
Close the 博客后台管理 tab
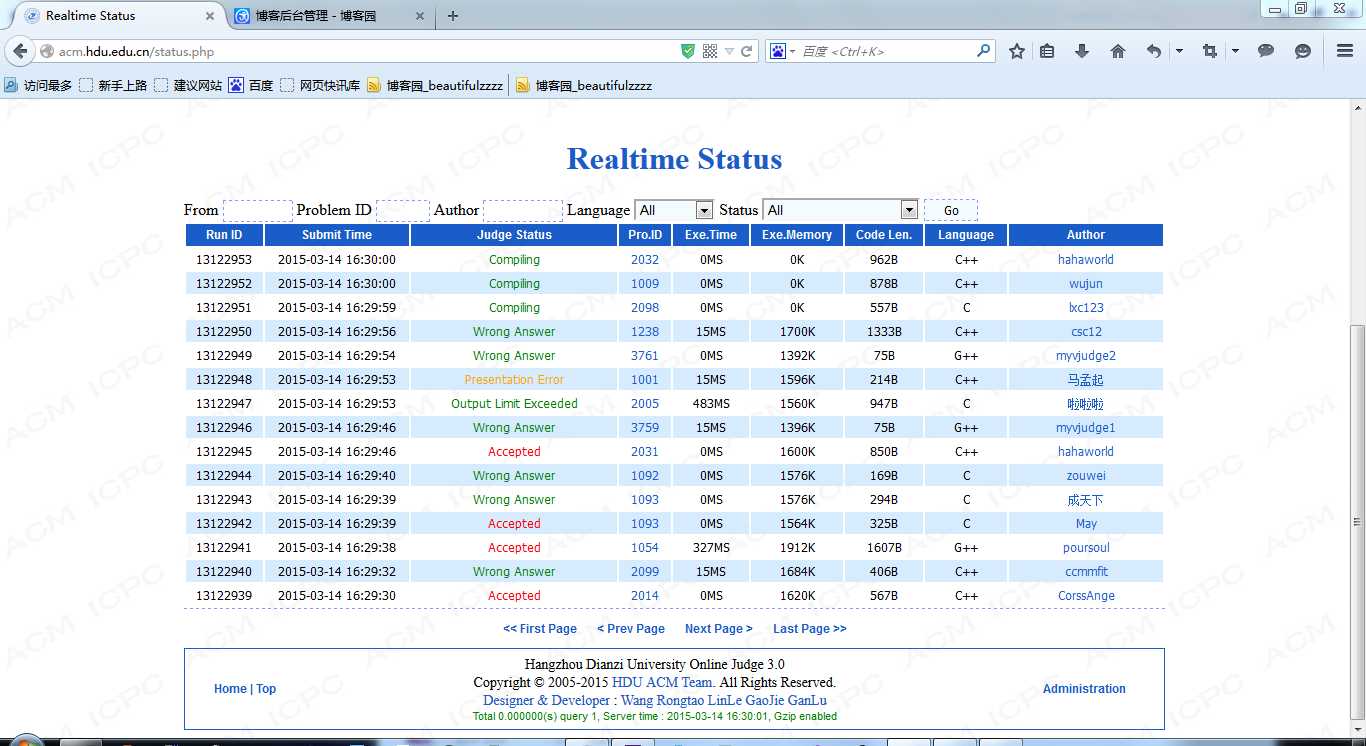point(420,16)
